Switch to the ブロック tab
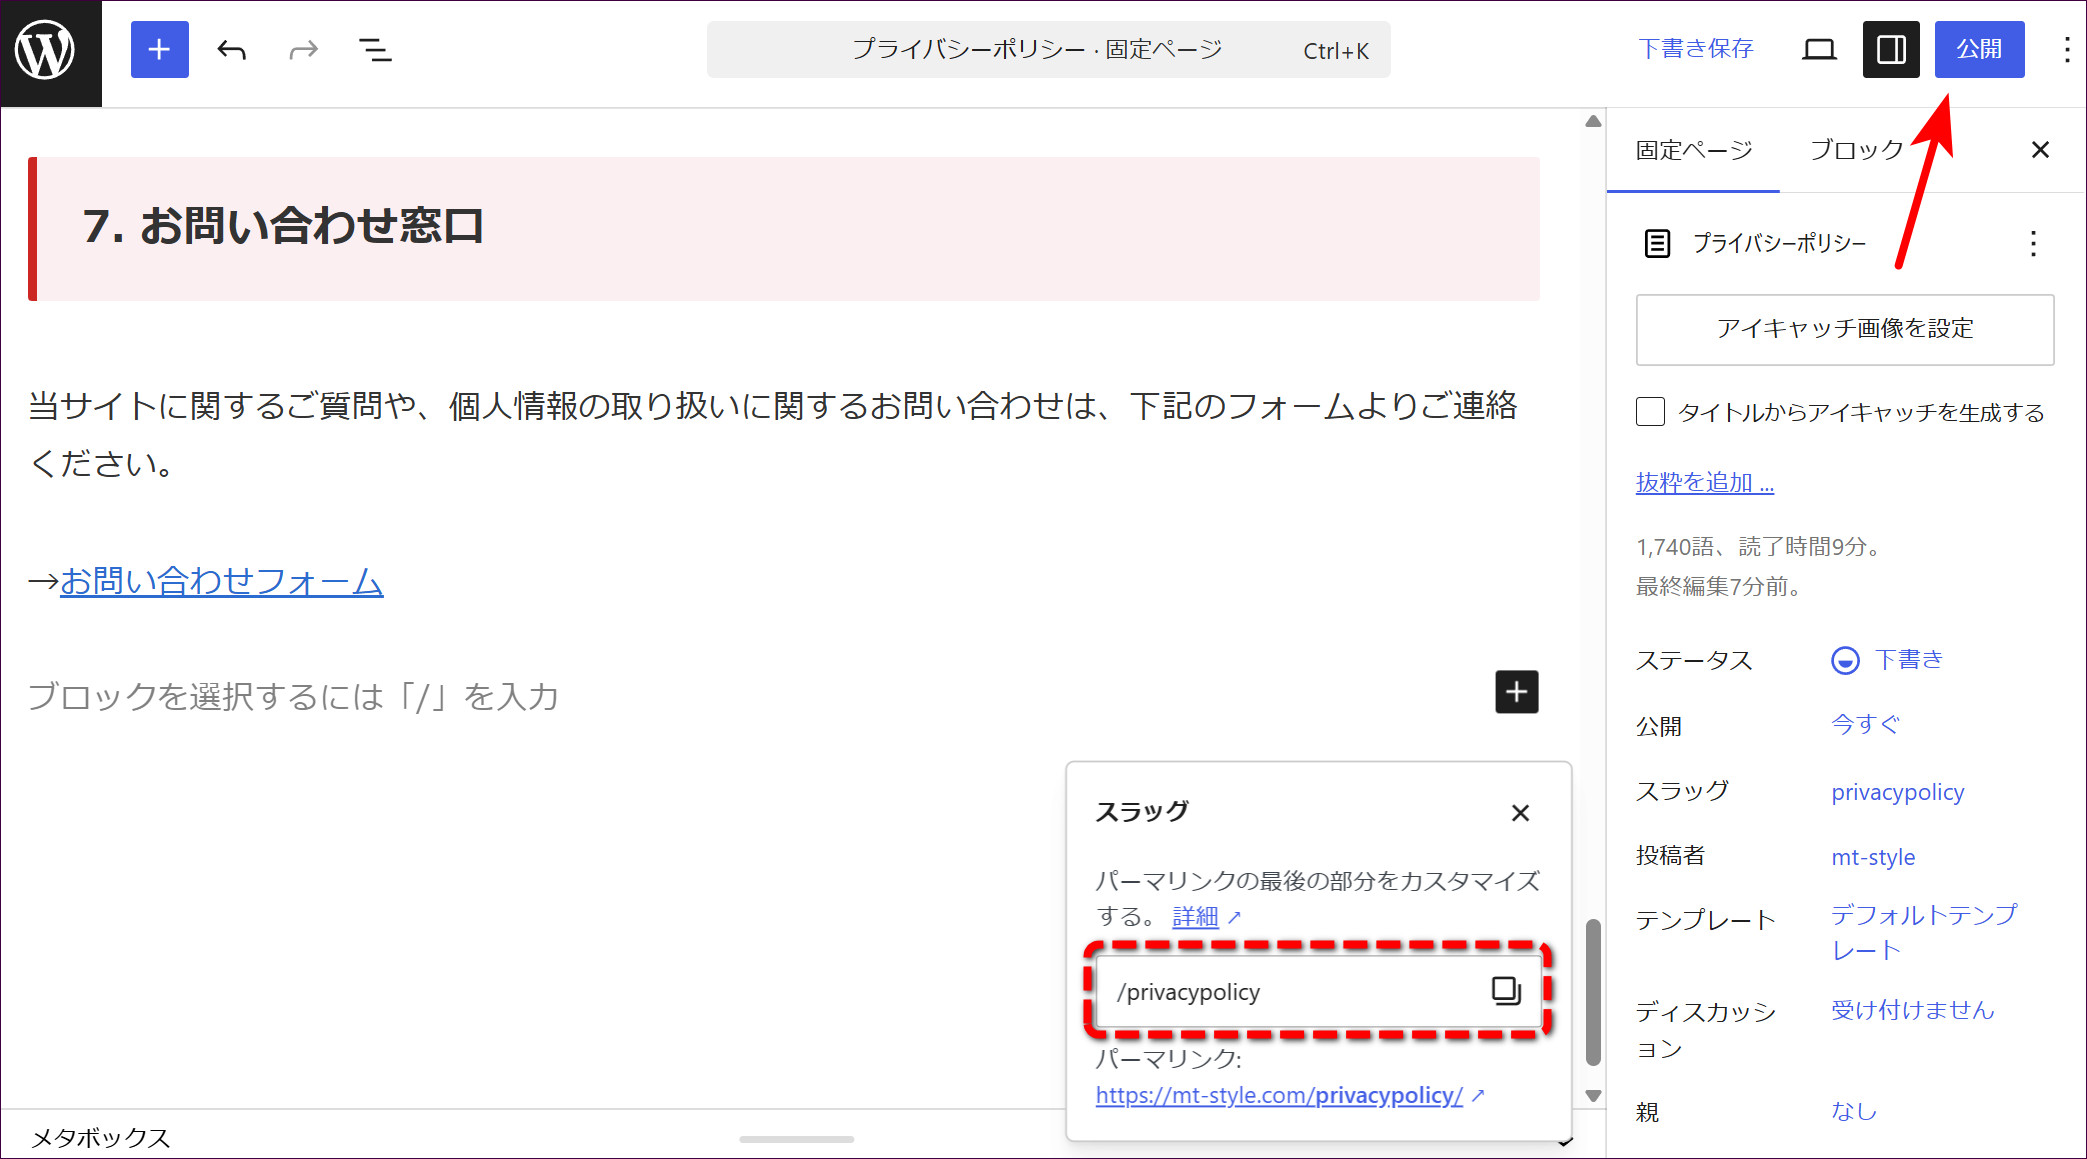 pos(1856,150)
